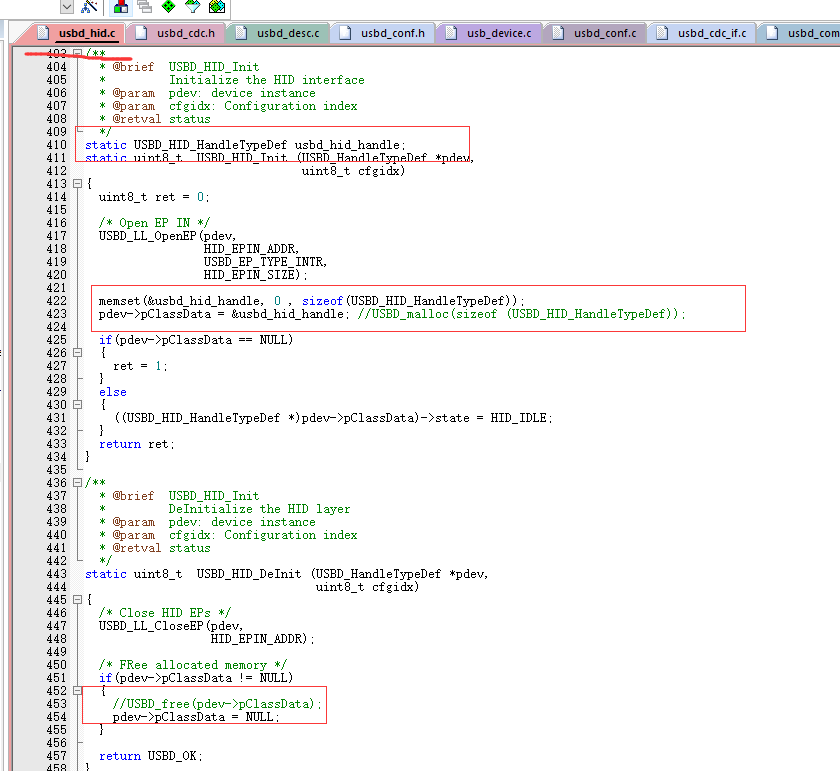Open the small dropdown arrow in the toolbar
The height and width of the screenshot is (771, 840).
click(x=66, y=7)
